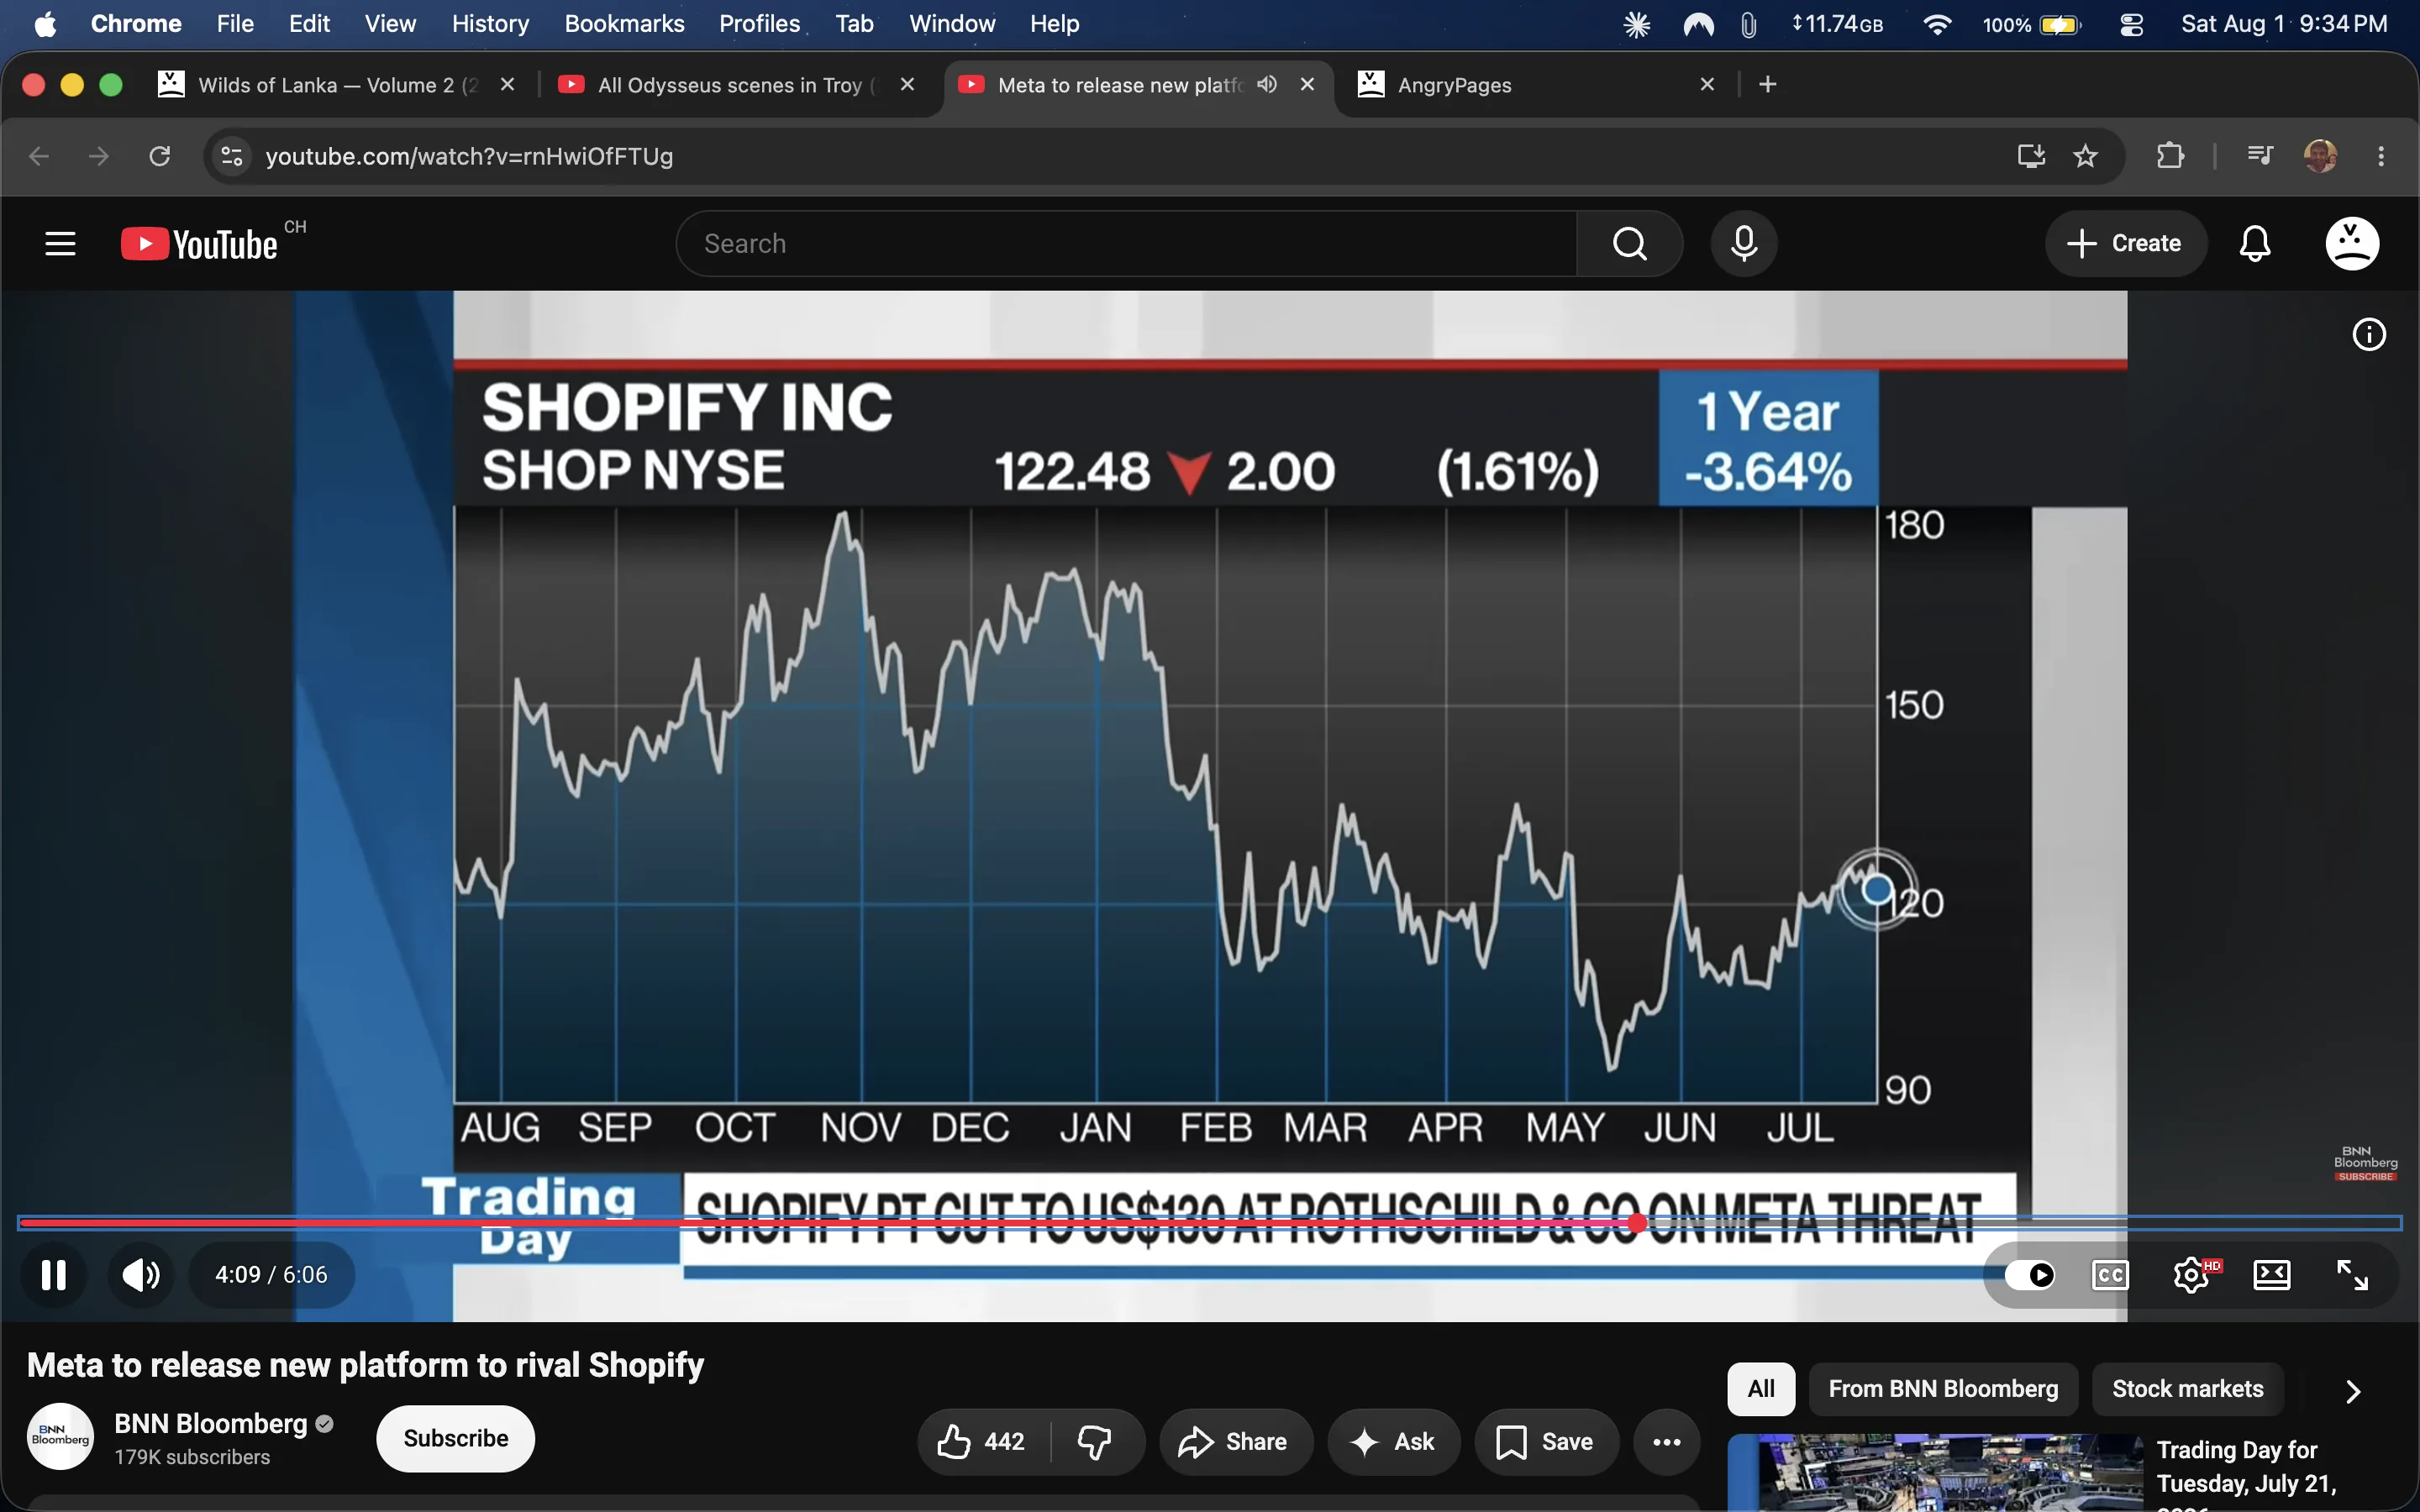
Task: Subscribe to BNN Bloomberg
Action: pyautogui.click(x=456, y=1438)
